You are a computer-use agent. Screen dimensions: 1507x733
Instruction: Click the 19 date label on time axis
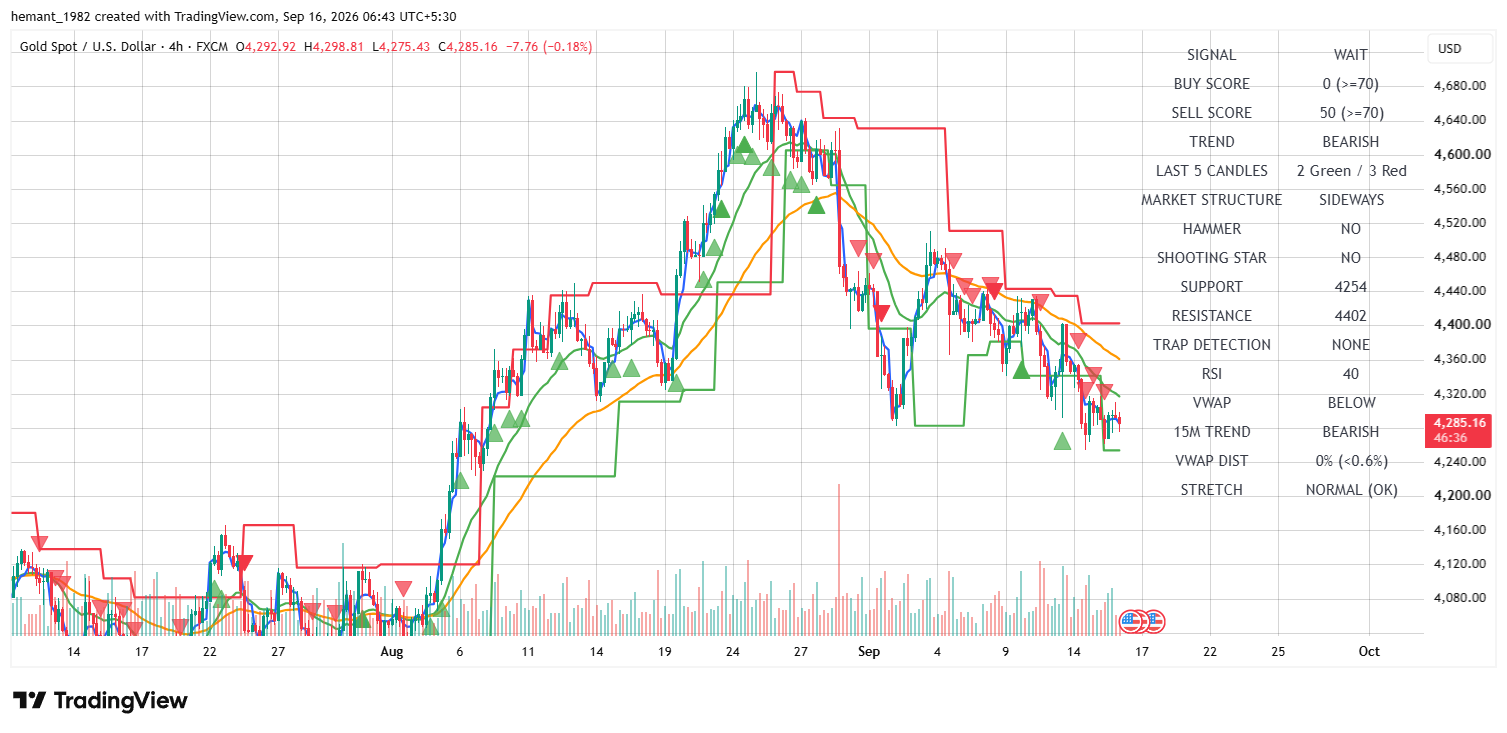664,651
